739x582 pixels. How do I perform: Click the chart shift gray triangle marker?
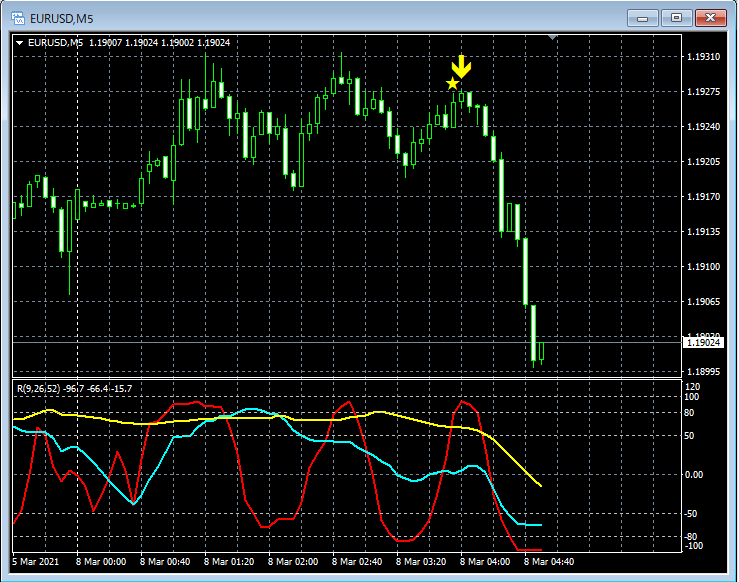[552, 37]
